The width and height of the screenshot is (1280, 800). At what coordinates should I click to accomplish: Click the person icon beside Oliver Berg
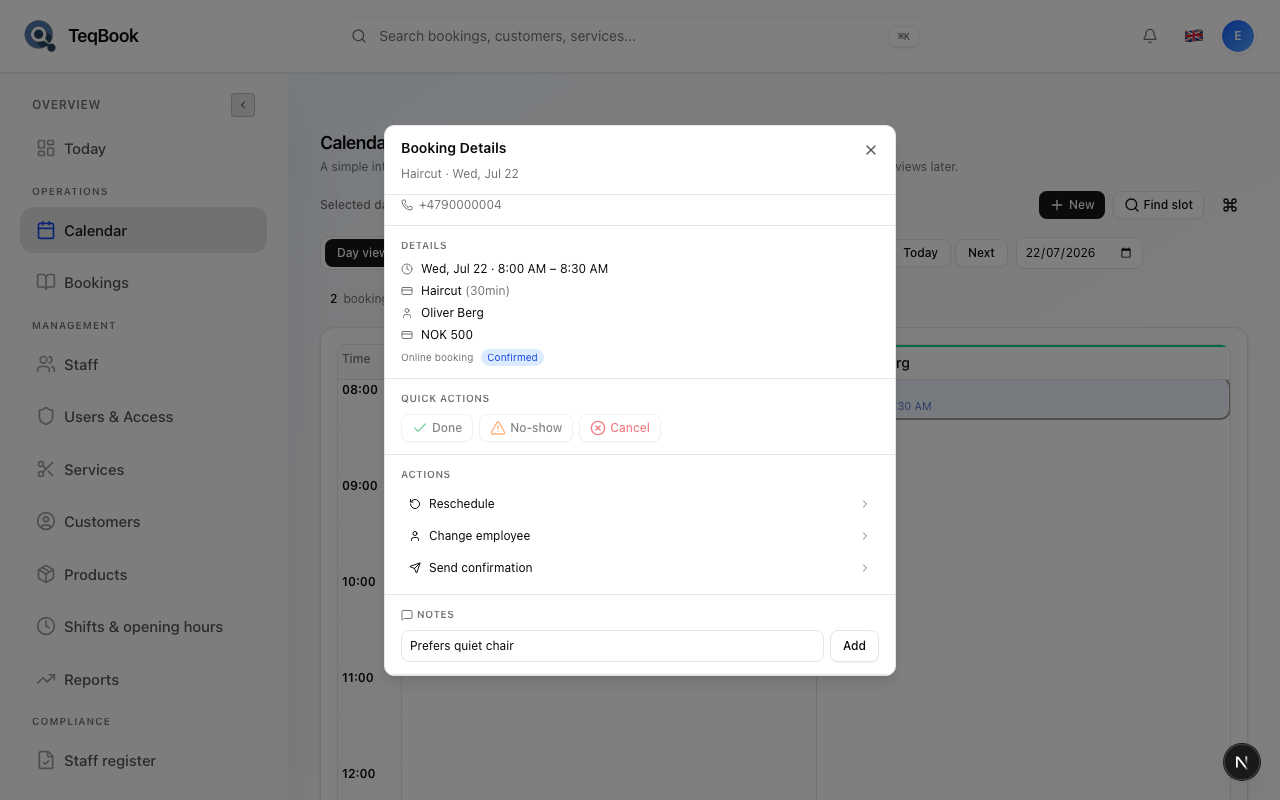[407, 313]
